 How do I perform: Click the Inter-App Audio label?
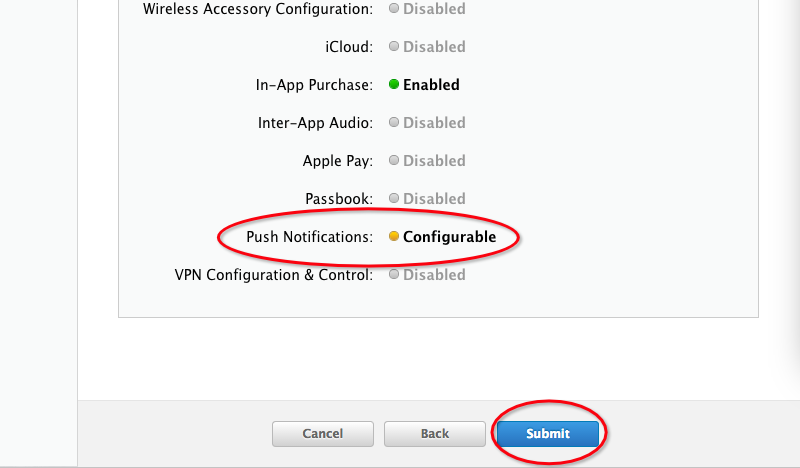click(315, 123)
